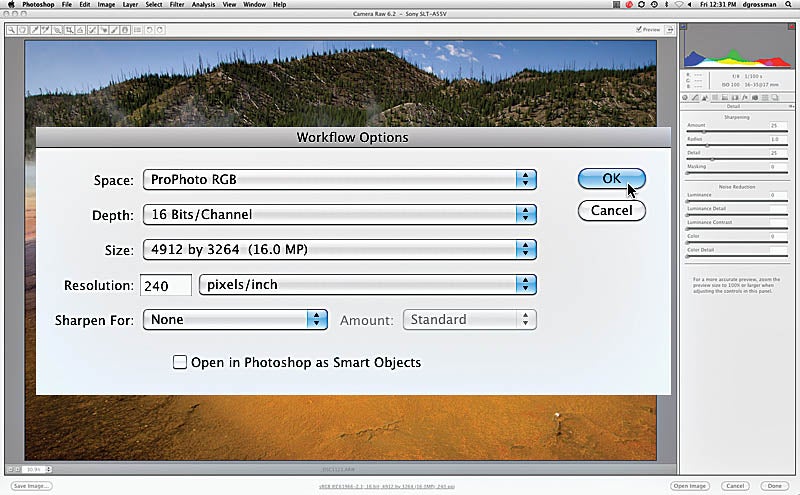This screenshot has width=800, height=495.
Task: Click the Resolution input field showing 240
Action: point(166,285)
